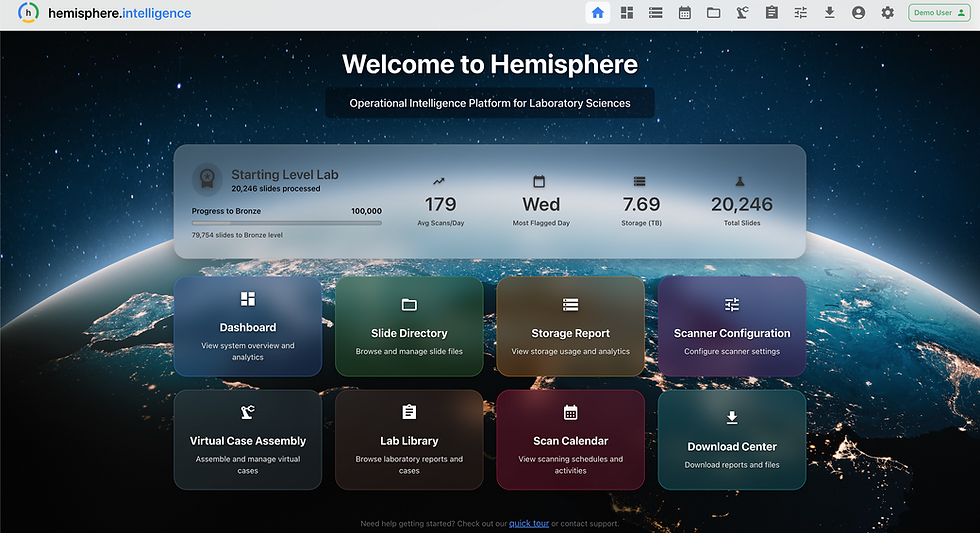Click "79,754 slides to Bronze level" text
This screenshot has width=980, height=533.
237,235
